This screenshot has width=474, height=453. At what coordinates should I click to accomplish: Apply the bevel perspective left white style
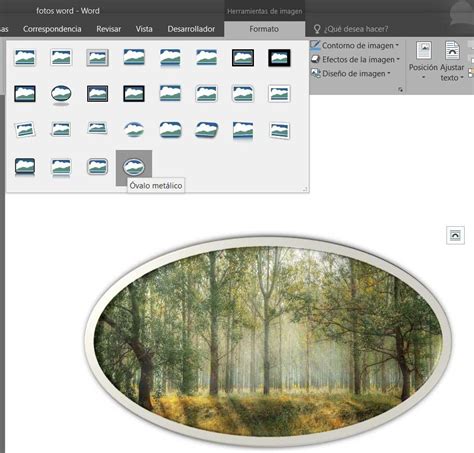coord(279,131)
